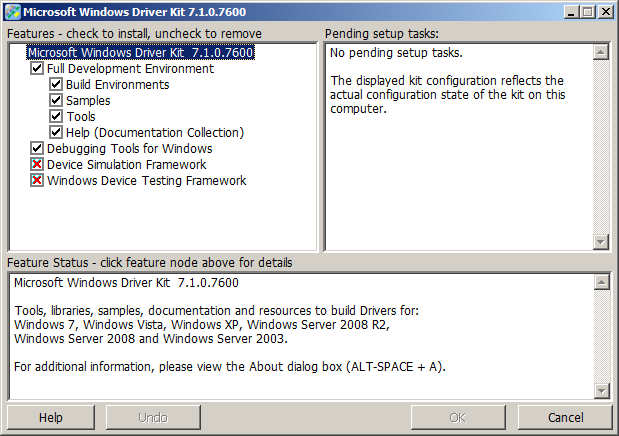Click the OK button
Viewport: 619px width, 436px height.
(x=458, y=417)
